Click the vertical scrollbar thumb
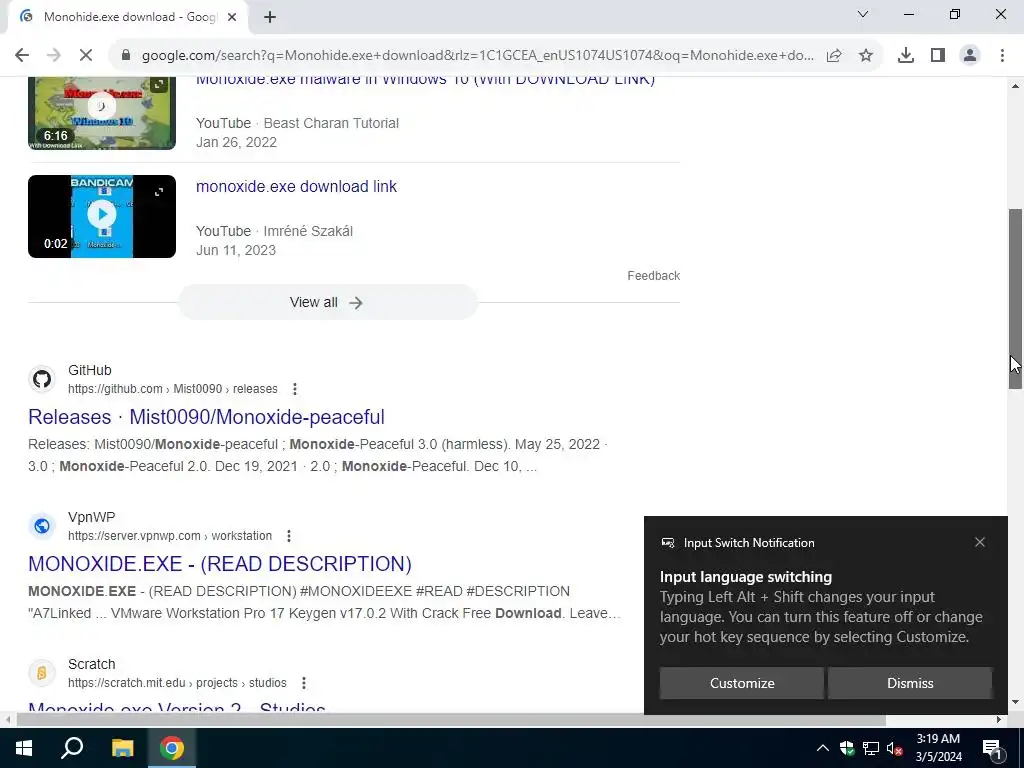Image resolution: width=1024 pixels, height=768 pixels. [1016, 299]
